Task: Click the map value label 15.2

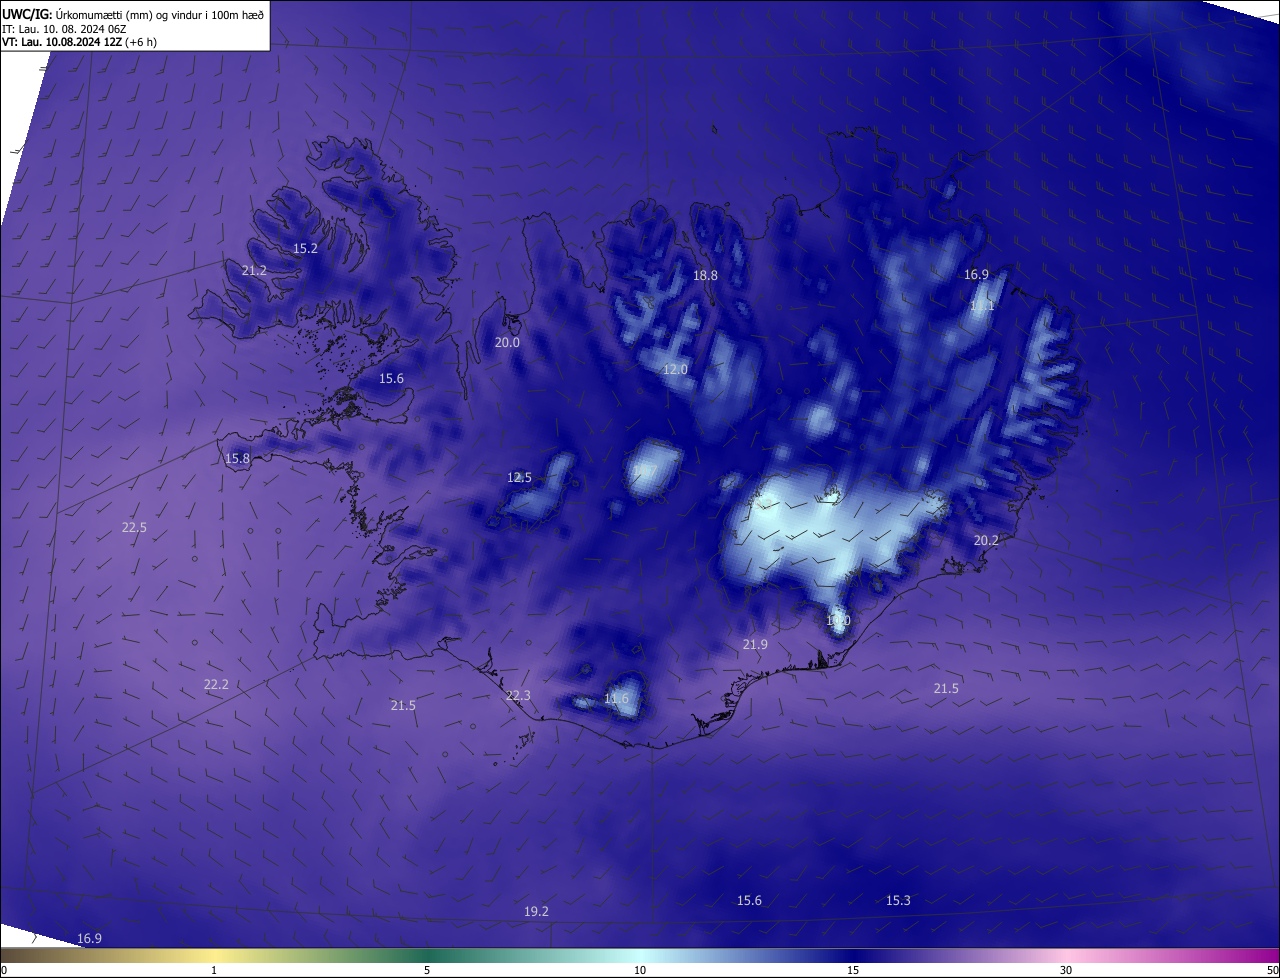Action: (305, 248)
